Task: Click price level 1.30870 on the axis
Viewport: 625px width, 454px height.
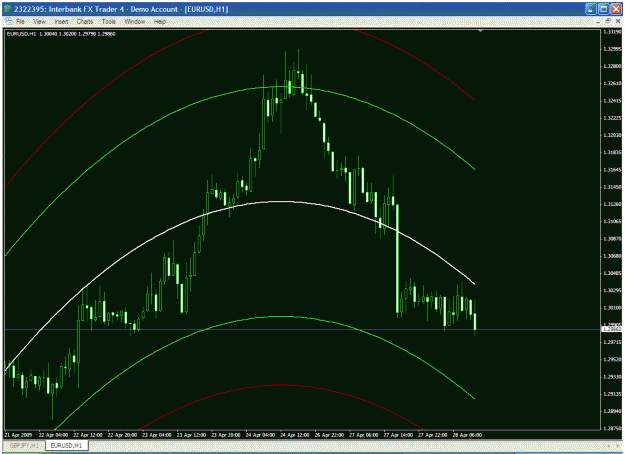Action: (612, 239)
